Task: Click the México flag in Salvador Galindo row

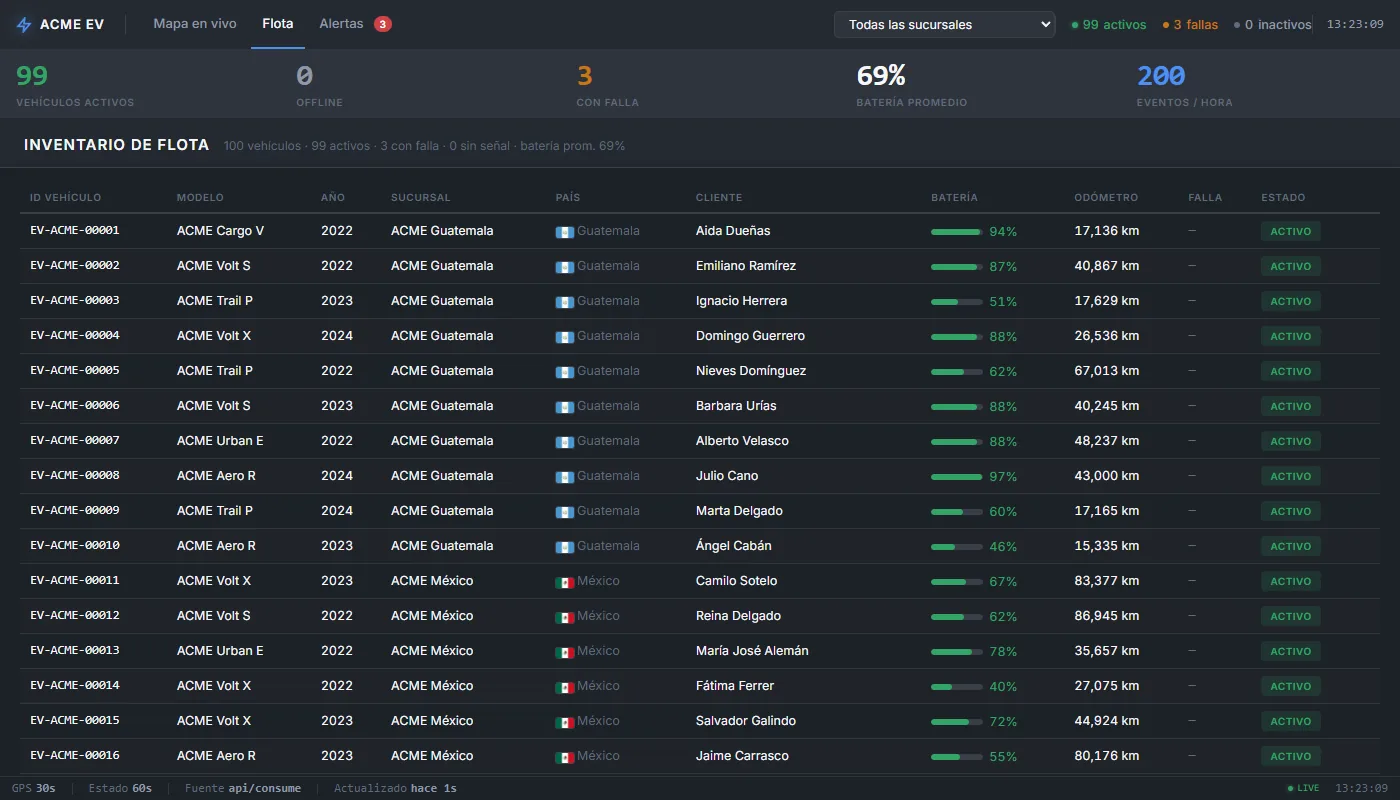Action: (x=564, y=722)
